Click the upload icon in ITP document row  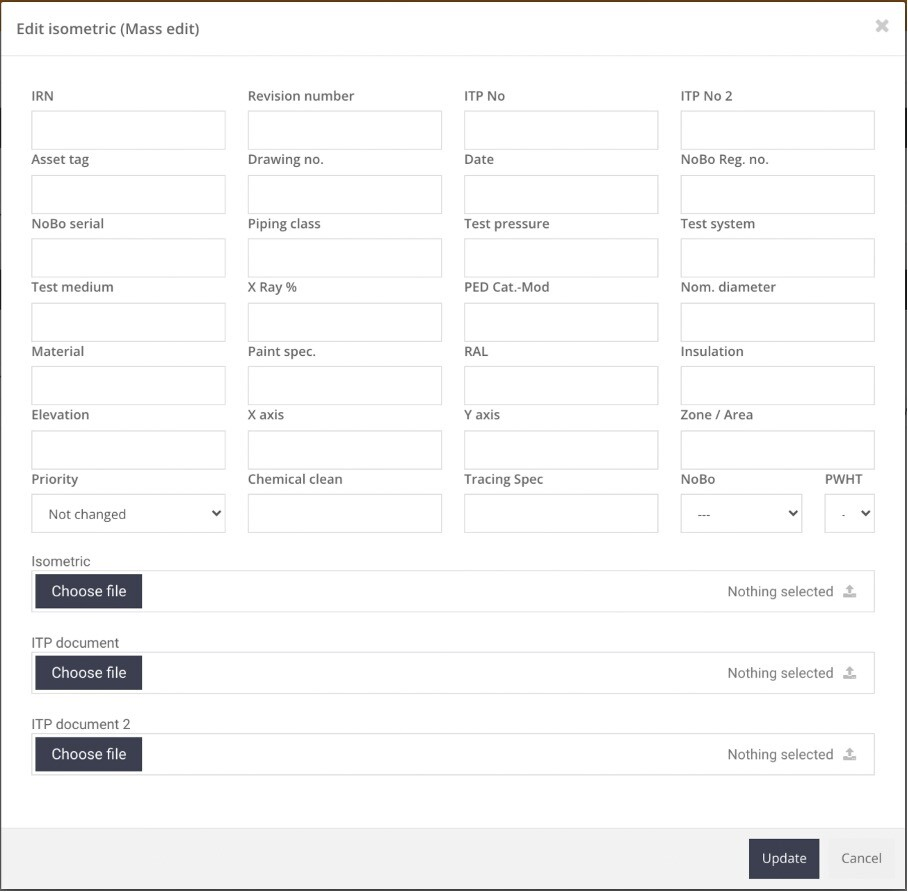(849, 673)
